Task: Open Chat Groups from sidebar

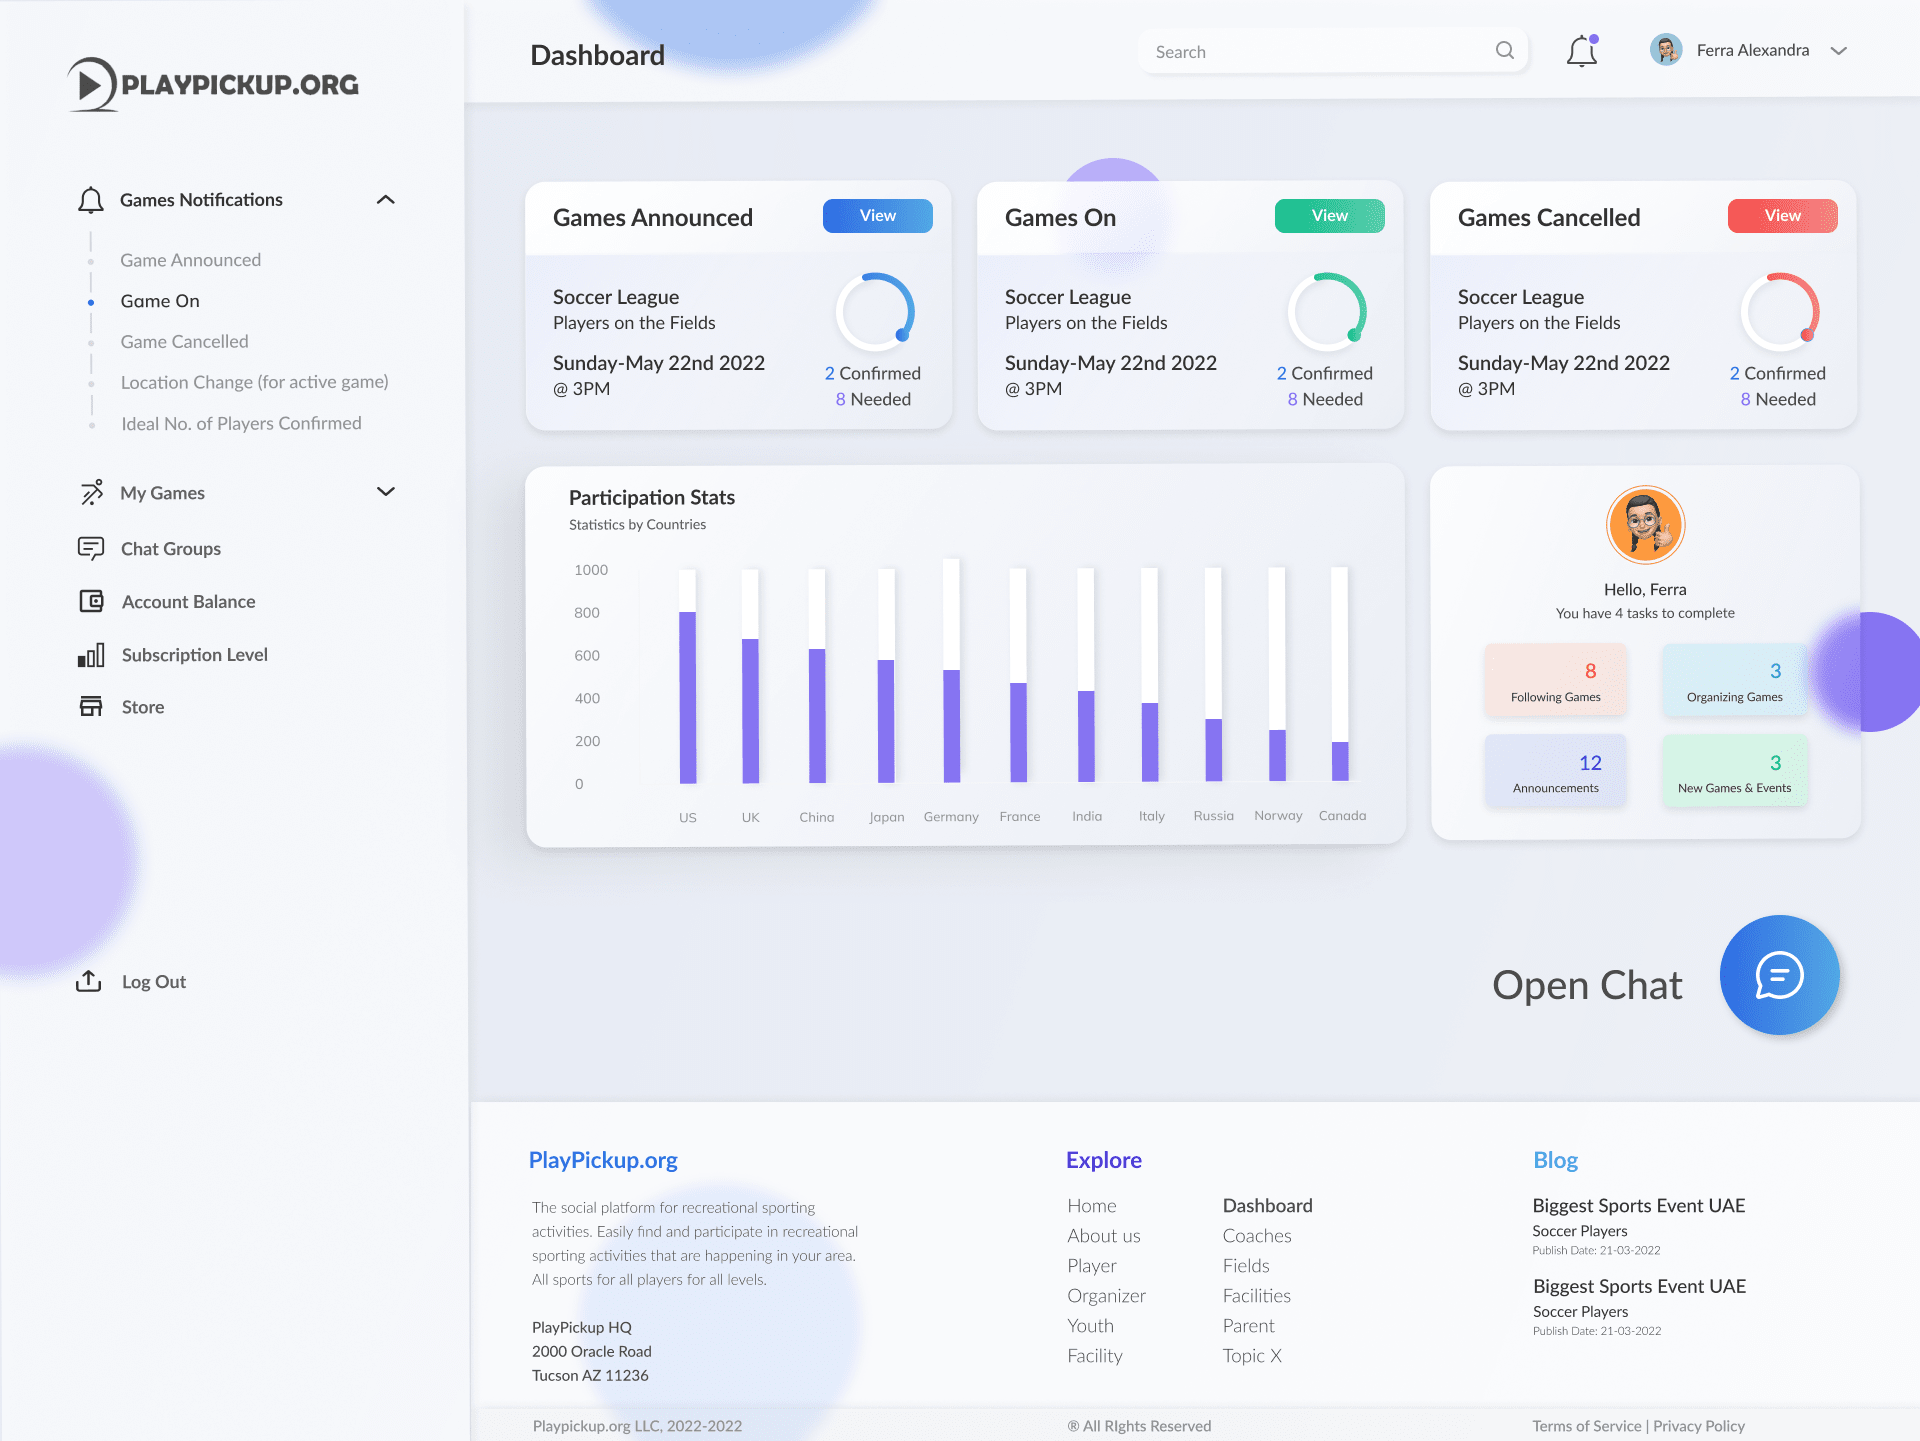Action: click(171, 549)
